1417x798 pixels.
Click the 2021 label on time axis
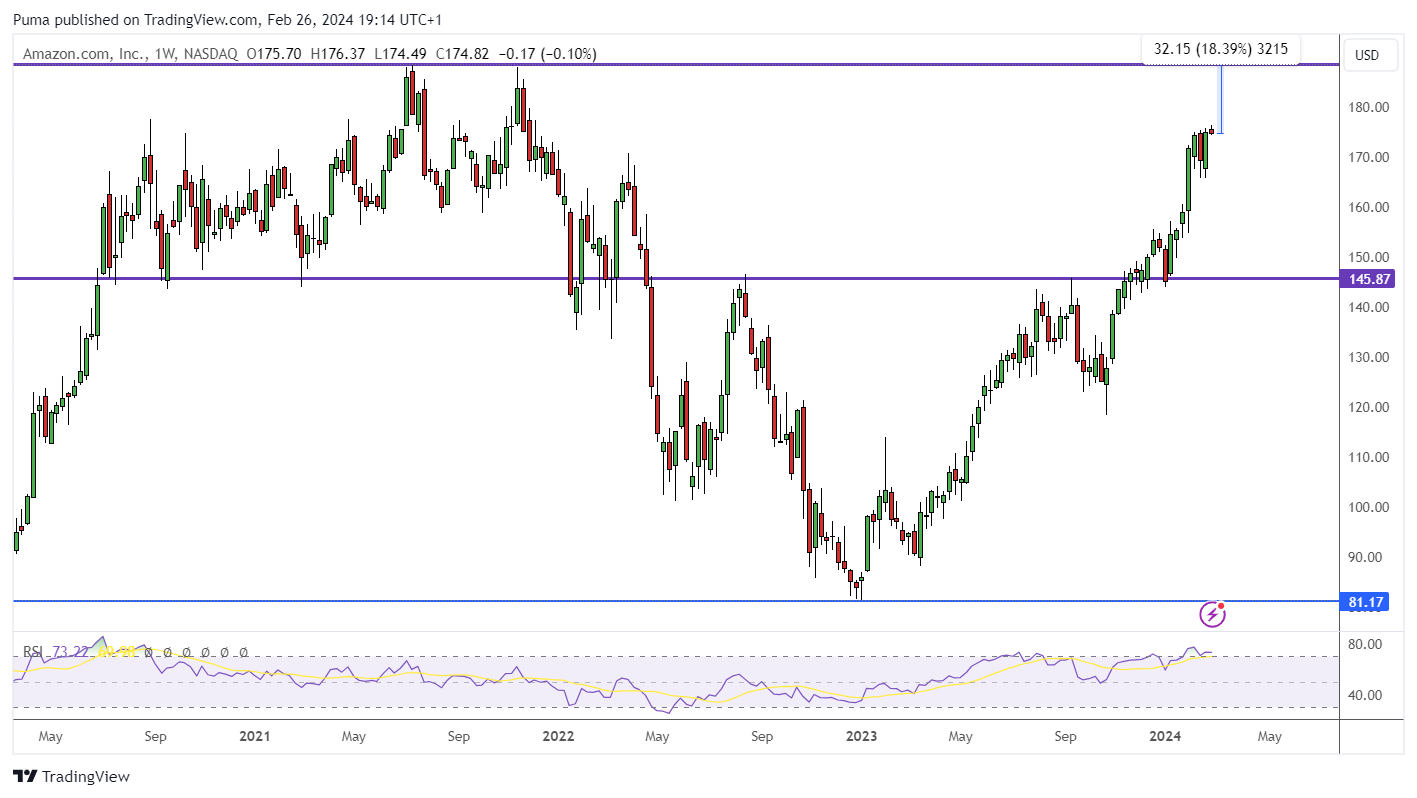click(254, 737)
